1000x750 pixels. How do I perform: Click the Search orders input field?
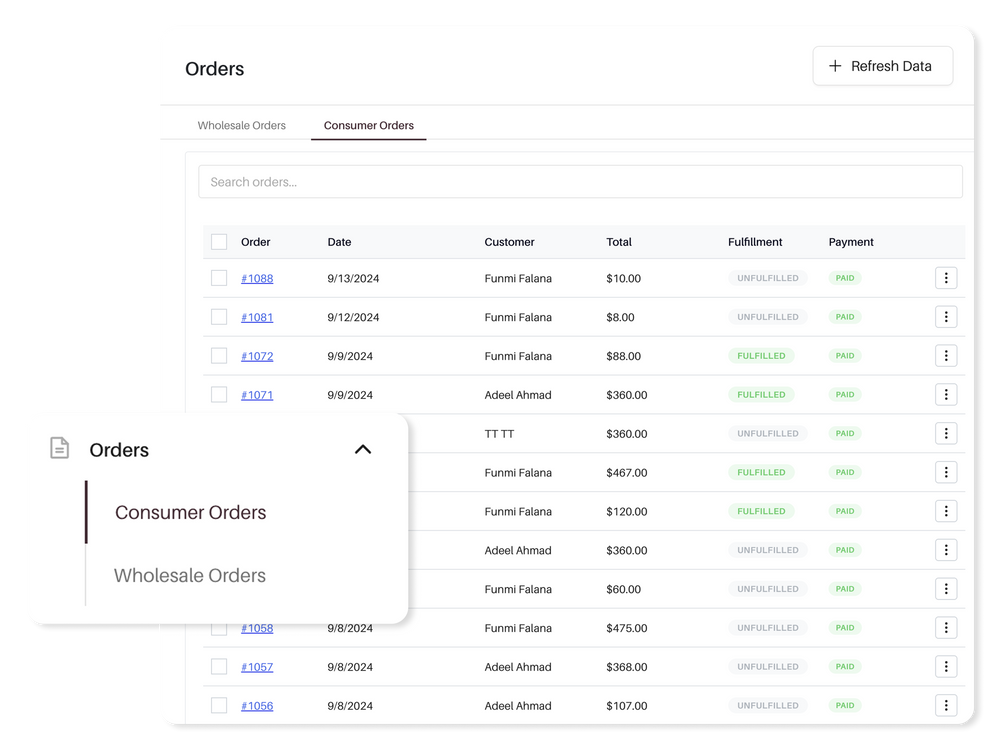[x=580, y=182]
